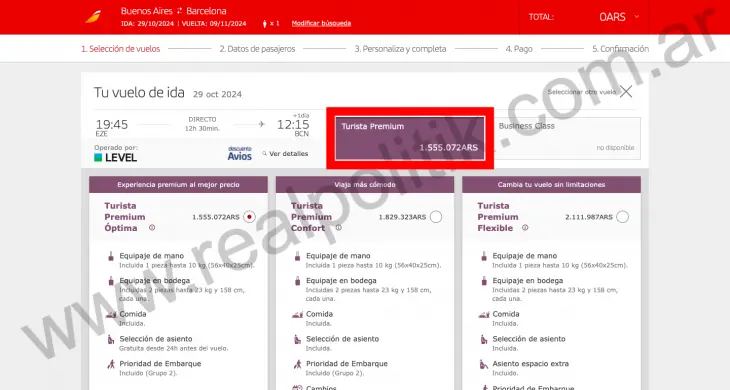Select the Turista Premium fare box
This screenshot has width=730, height=390.
(410, 138)
